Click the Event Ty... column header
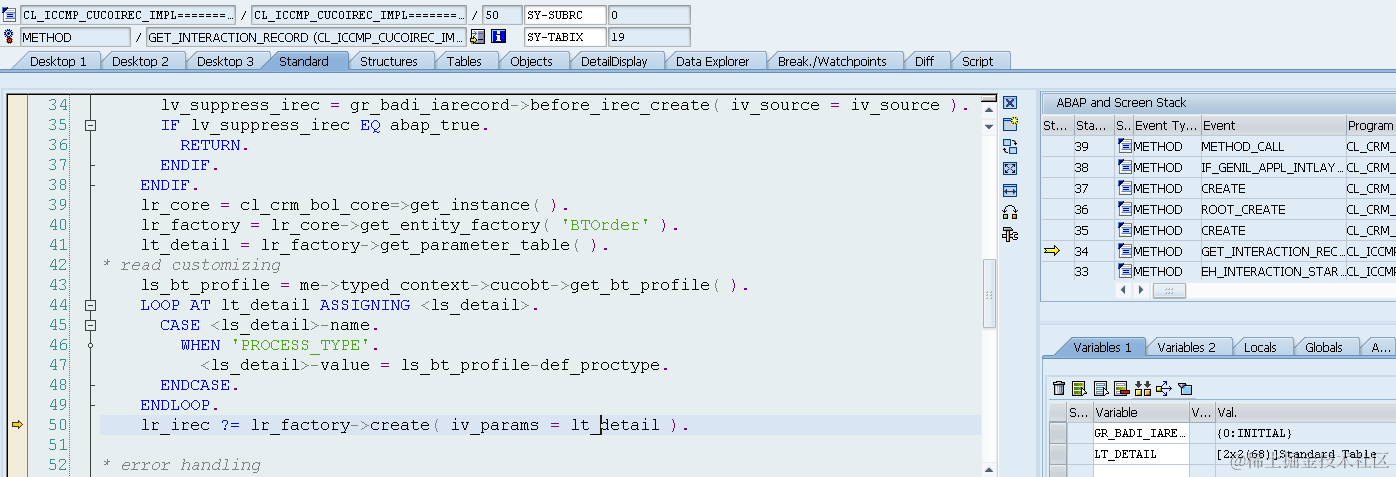1396x477 pixels. pyautogui.click(x=1165, y=125)
